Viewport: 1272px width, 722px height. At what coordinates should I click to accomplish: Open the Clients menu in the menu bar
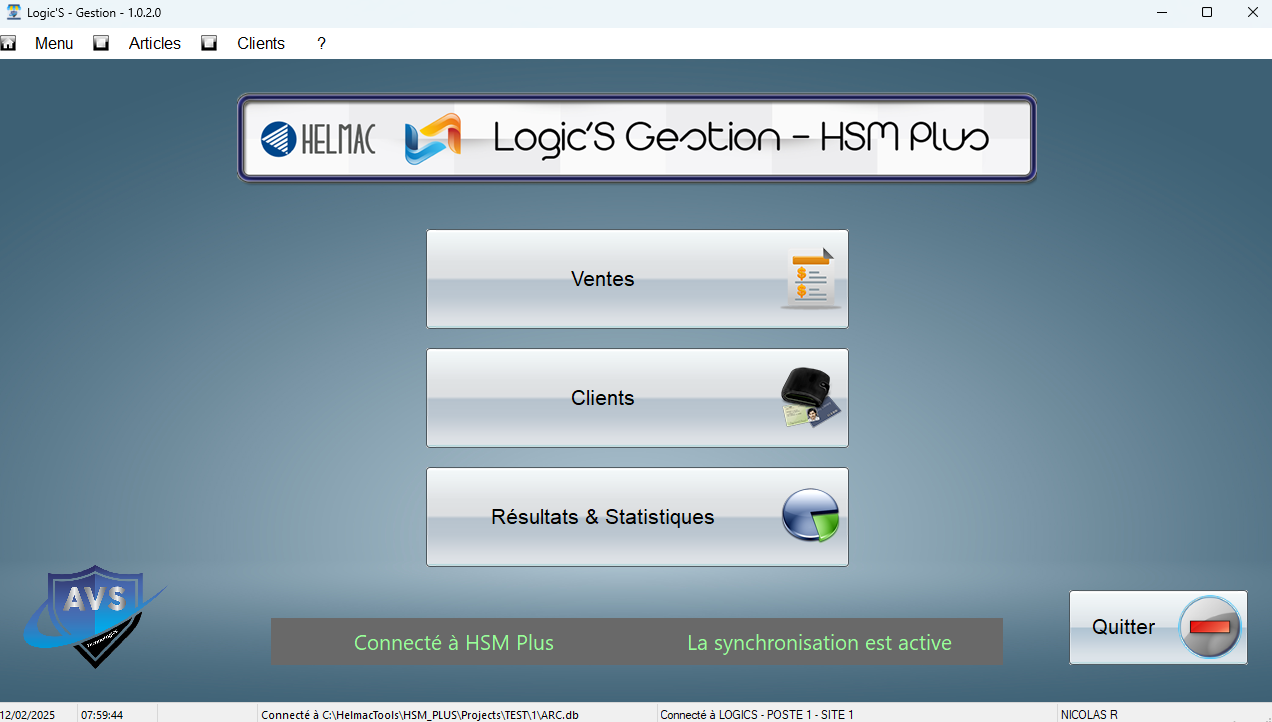pos(261,43)
